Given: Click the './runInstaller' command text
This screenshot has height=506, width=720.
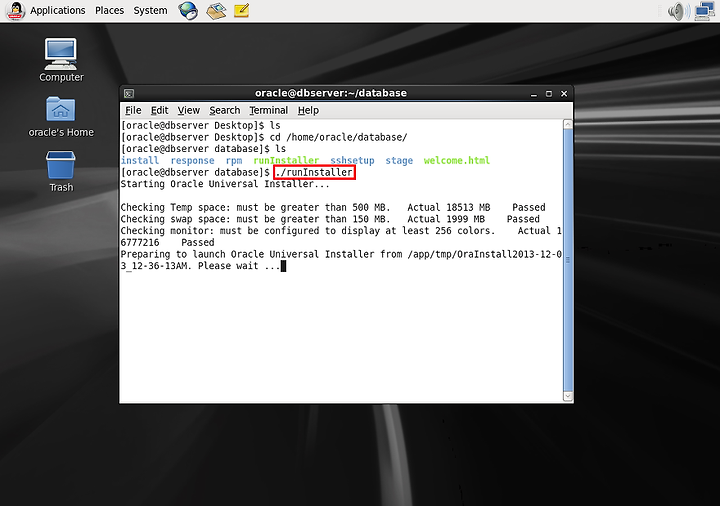Looking at the screenshot, I should click(x=314, y=172).
